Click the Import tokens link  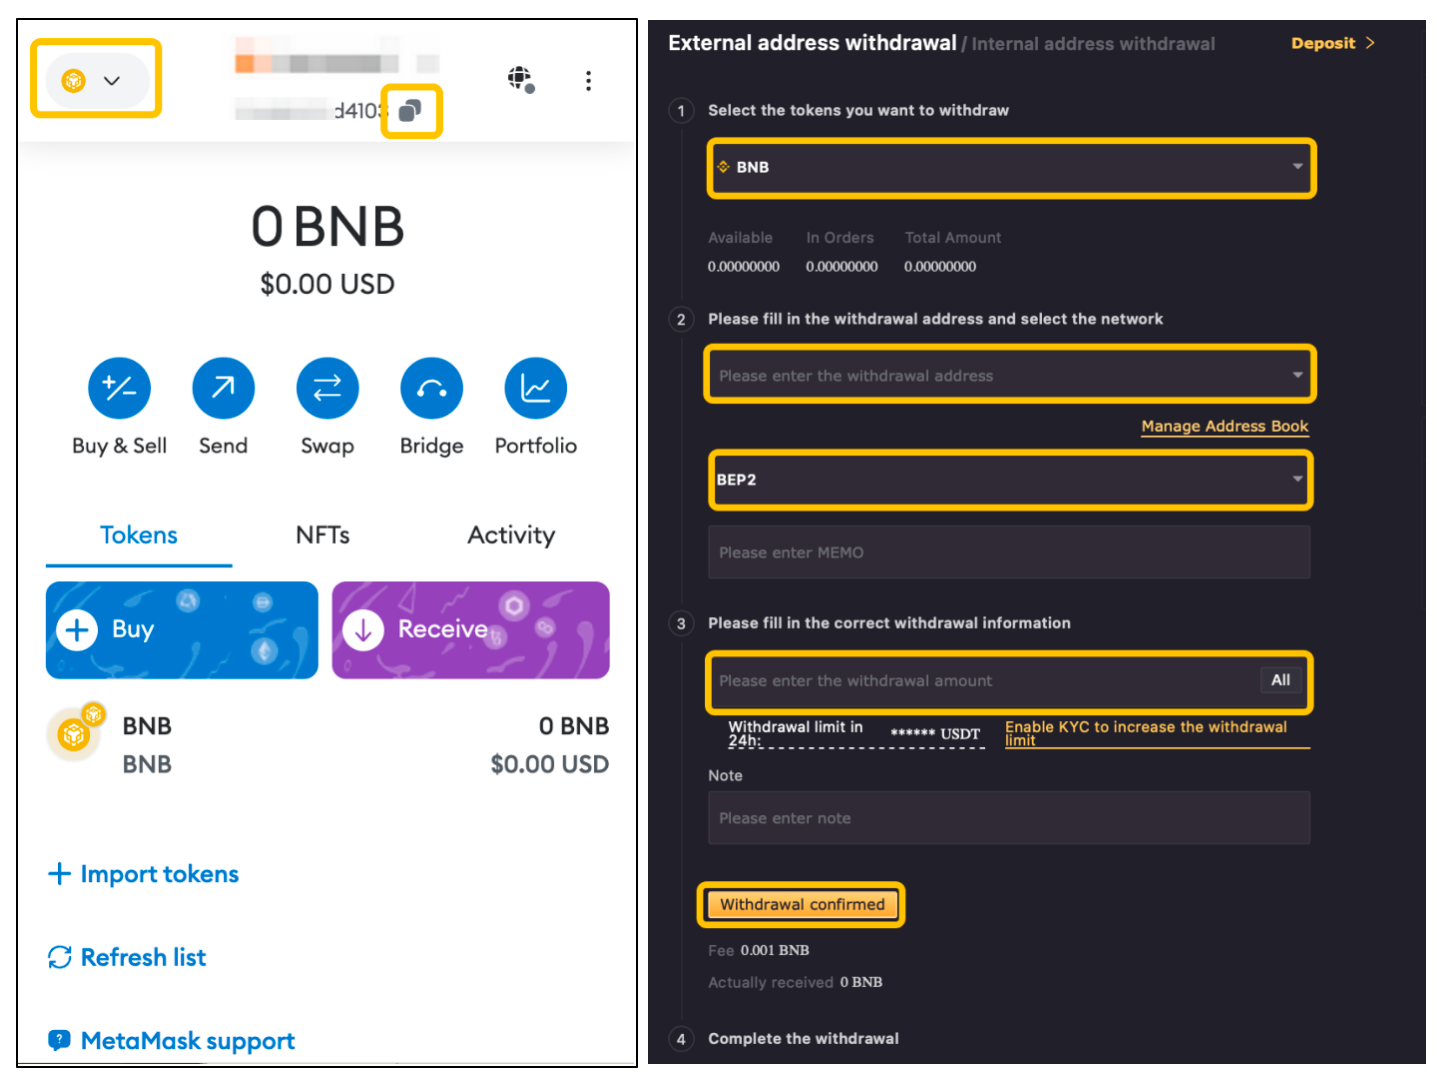144,874
